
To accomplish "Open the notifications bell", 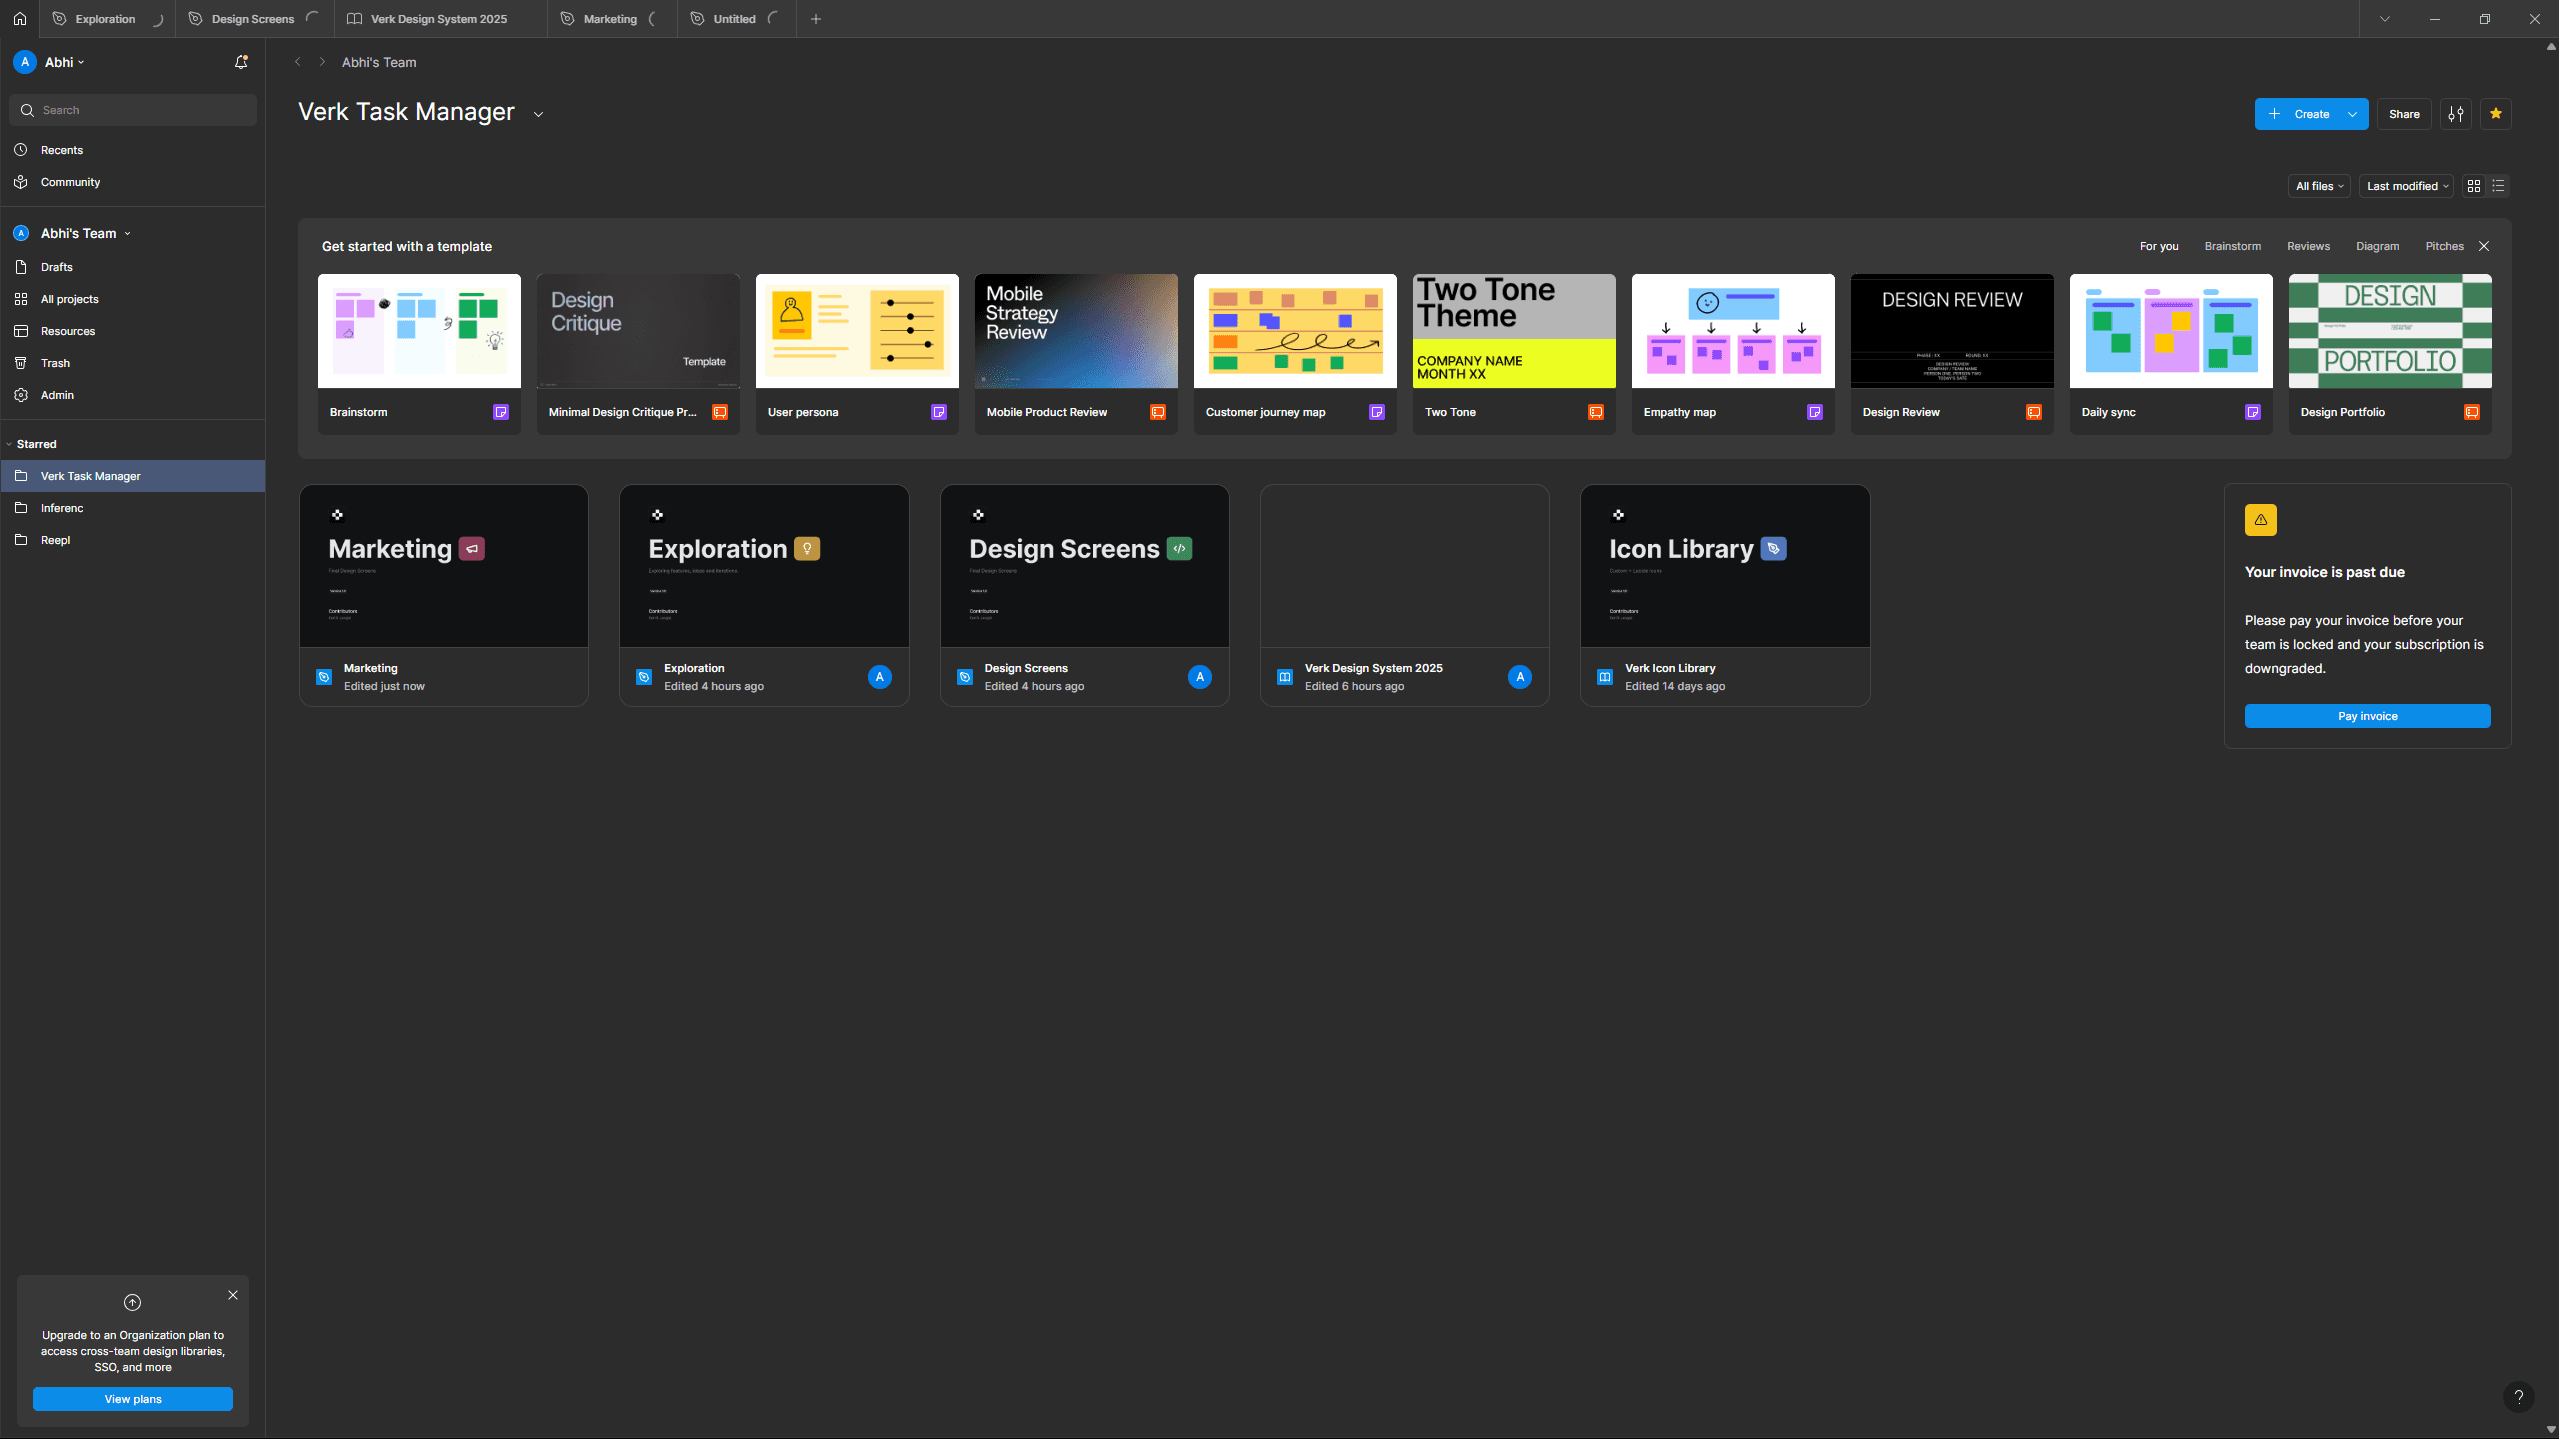I will coord(241,62).
